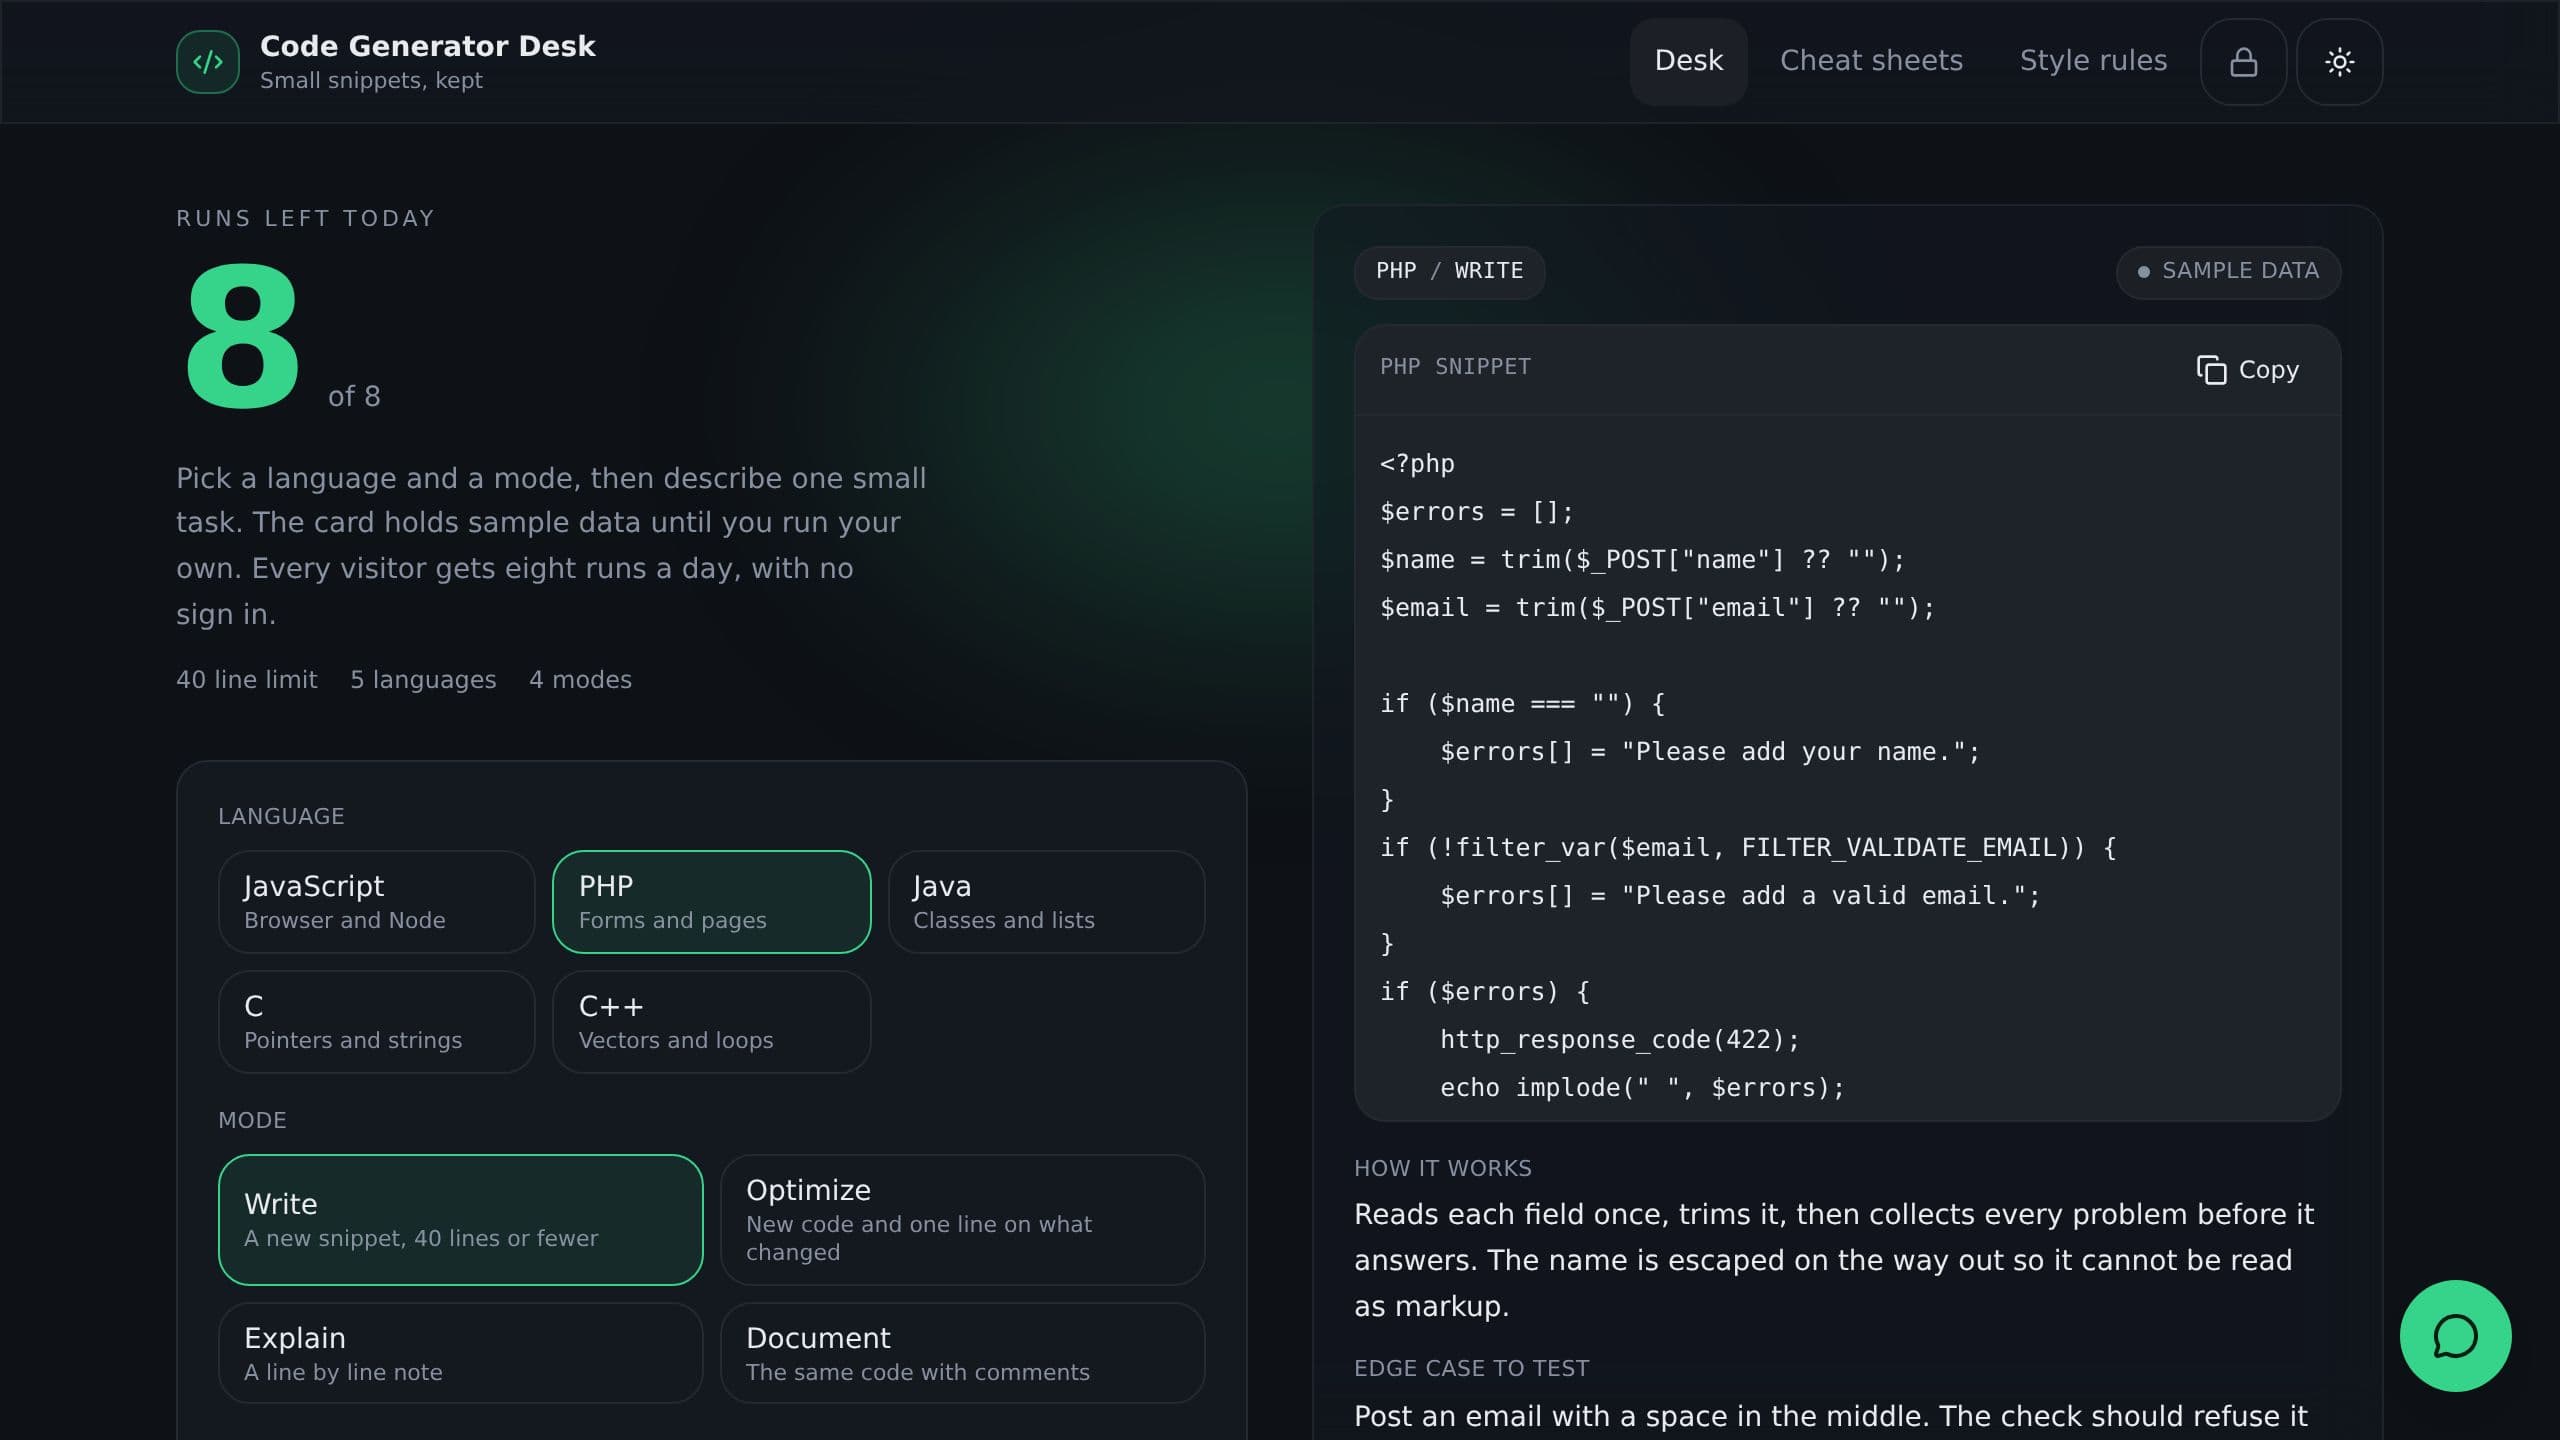
Task: Click the 'echo implode' code line
Action: pos(1642,1088)
